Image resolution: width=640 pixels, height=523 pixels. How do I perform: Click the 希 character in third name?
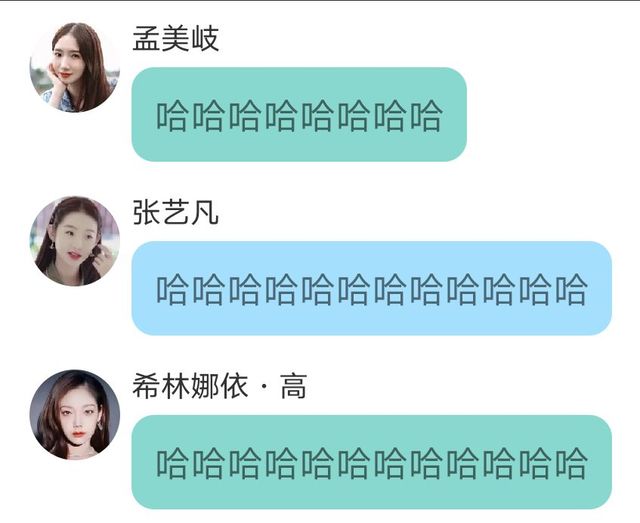pyautogui.click(x=147, y=386)
